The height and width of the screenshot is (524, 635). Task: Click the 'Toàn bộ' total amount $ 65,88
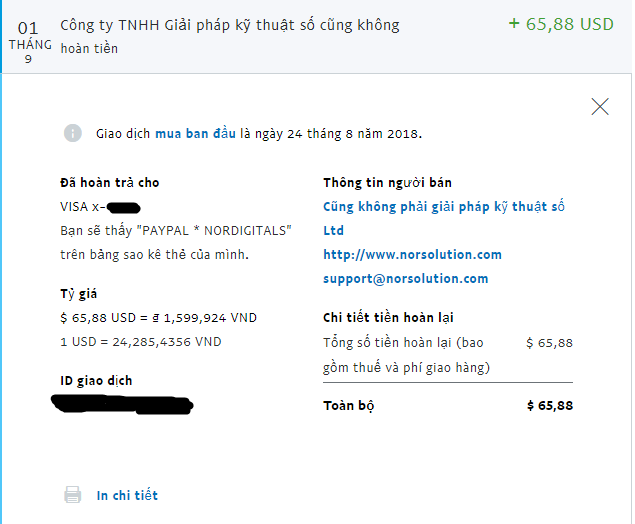pyautogui.click(x=550, y=405)
